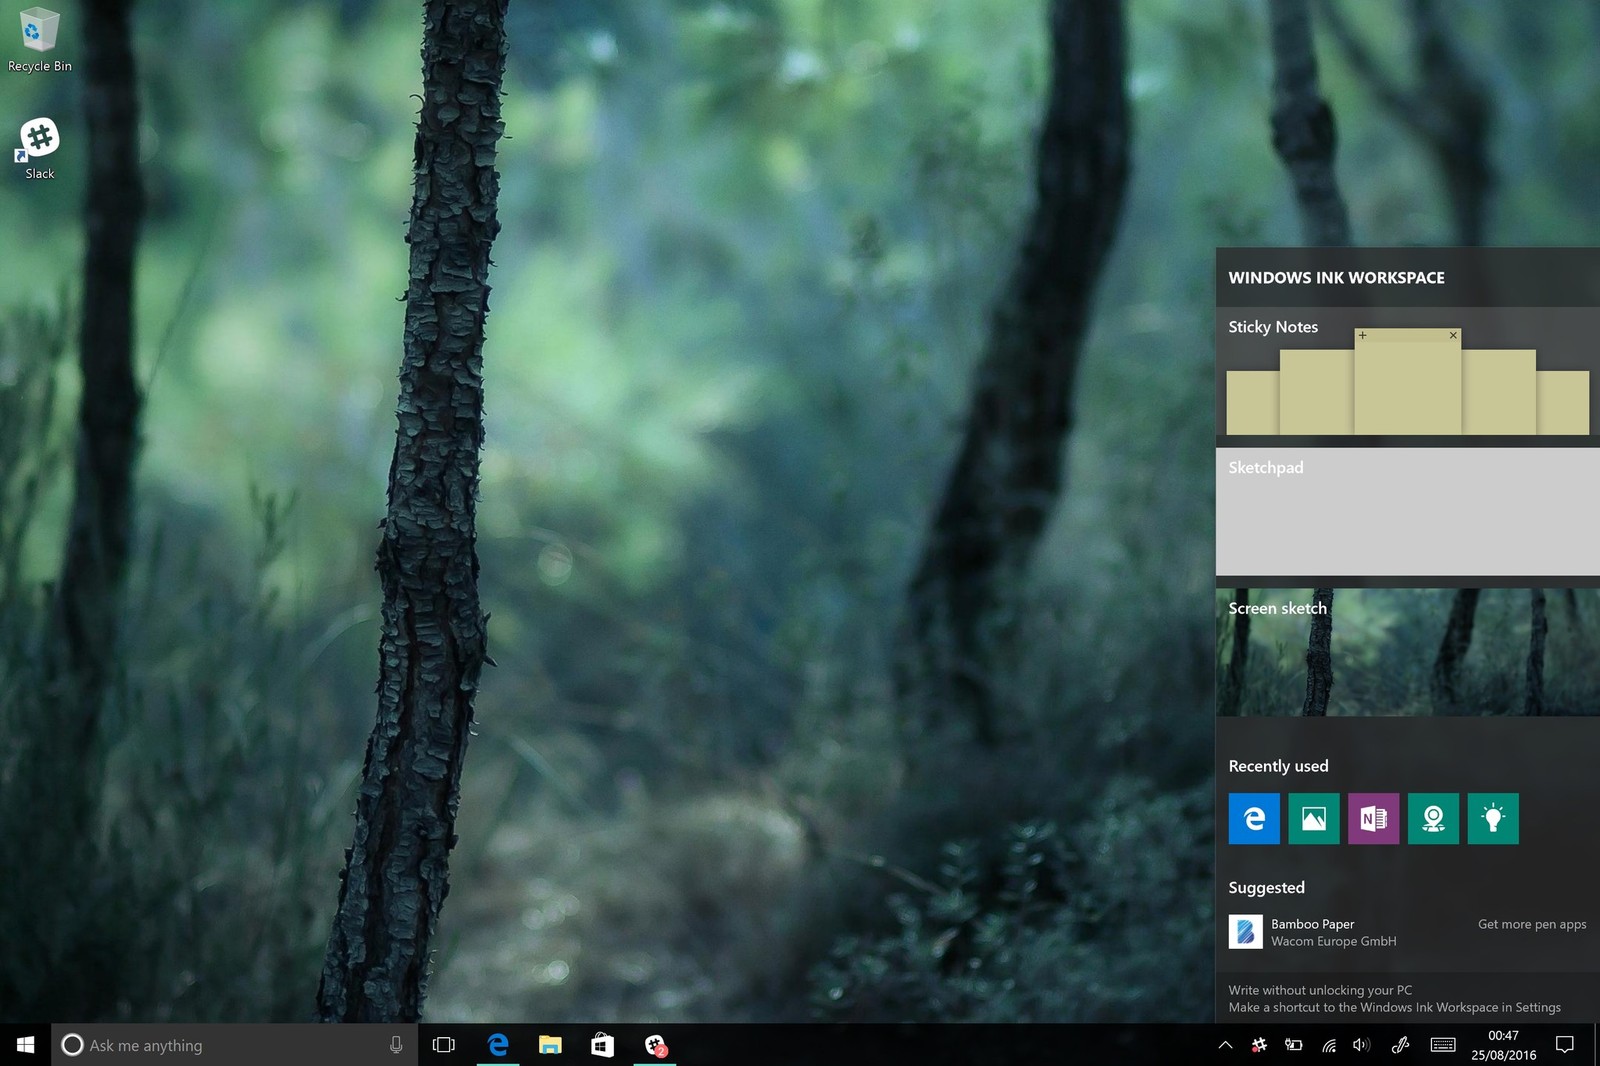Open Action Center notifications
The height and width of the screenshot is (1066, 1600).
click(1567, 1045)
